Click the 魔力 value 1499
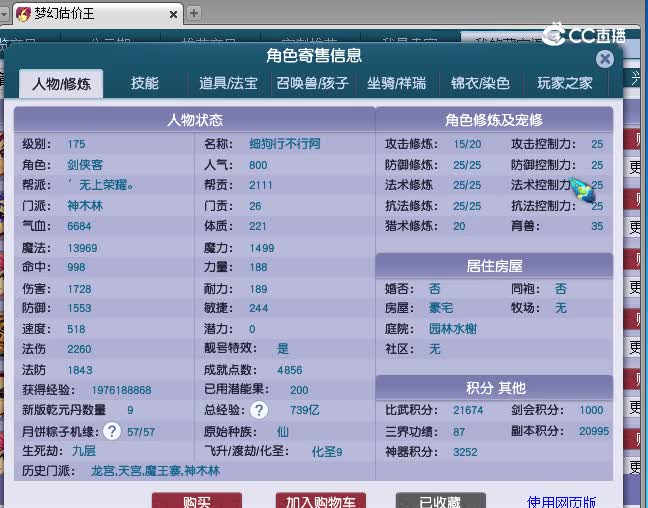 (262, 248)
